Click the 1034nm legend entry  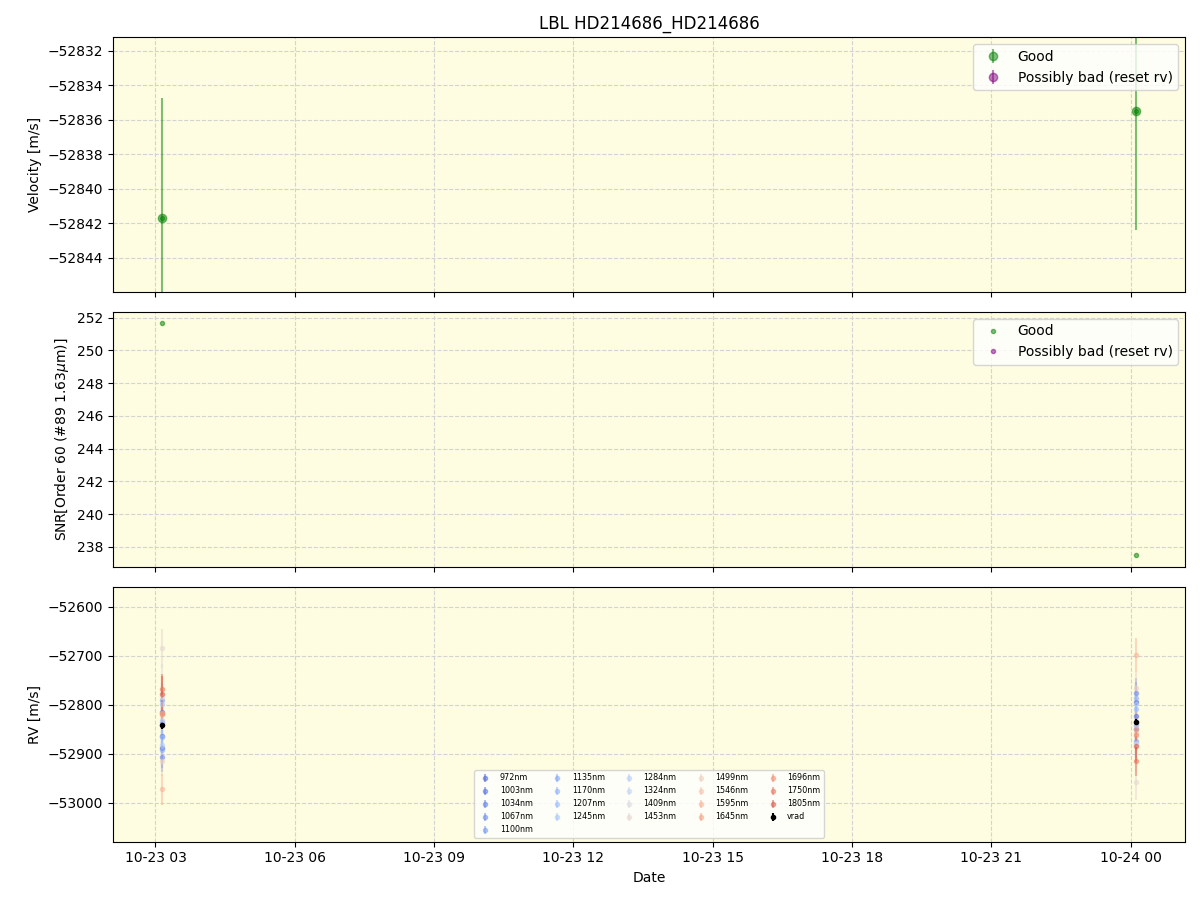tap(506, 804)
